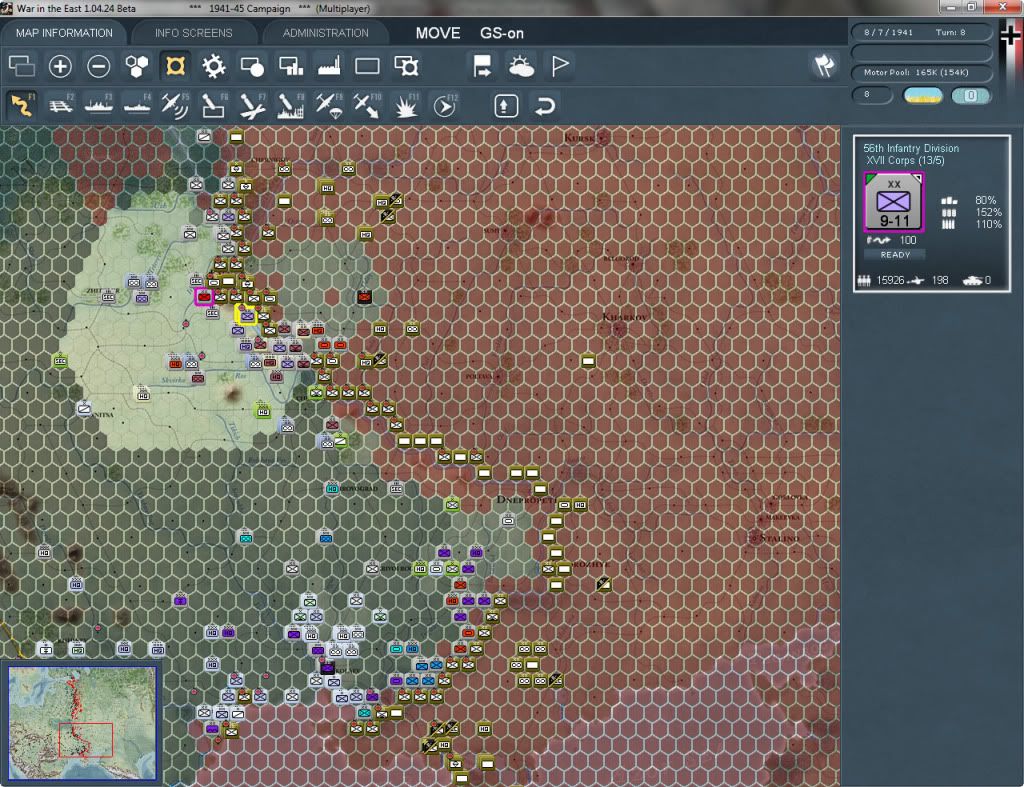Image resolution: width=1024 pixels, height=787 pixels.
Task: Select the amphibious transport F4 ship icon
Action: click(x=137, y=105)
